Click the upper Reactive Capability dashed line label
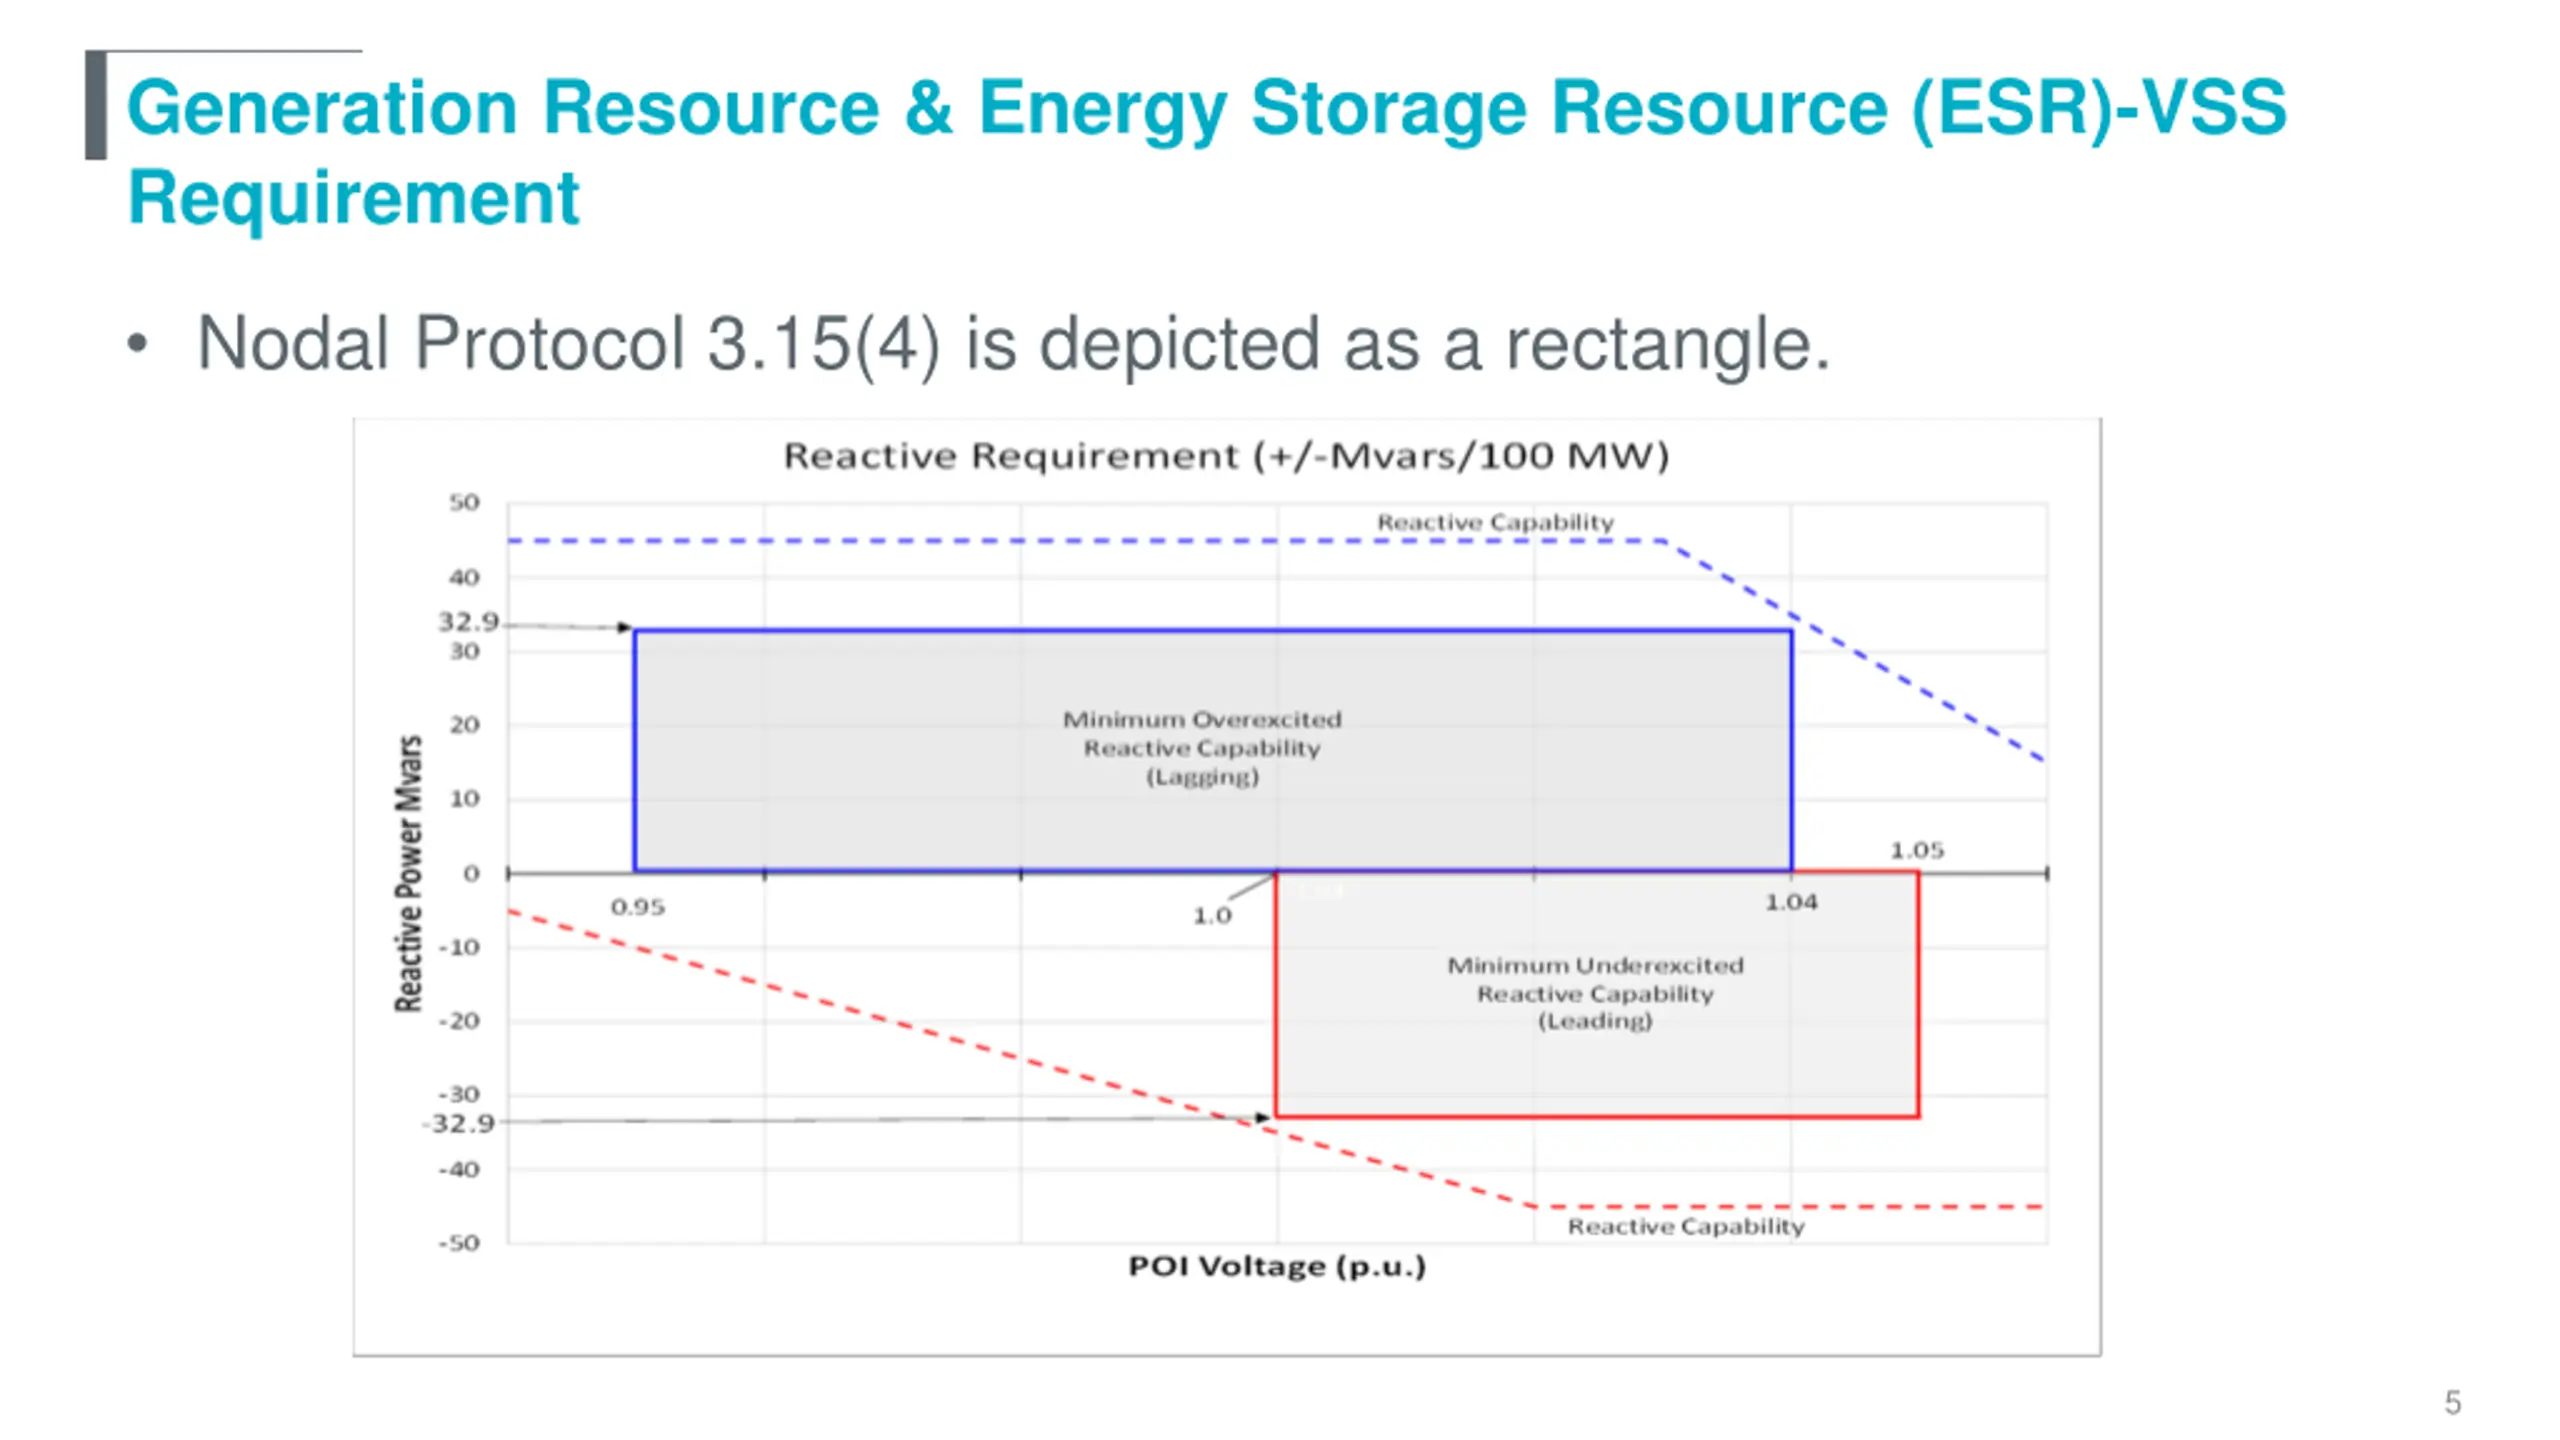Viewport: 2560px width, 1440px height. point(1494,522)
